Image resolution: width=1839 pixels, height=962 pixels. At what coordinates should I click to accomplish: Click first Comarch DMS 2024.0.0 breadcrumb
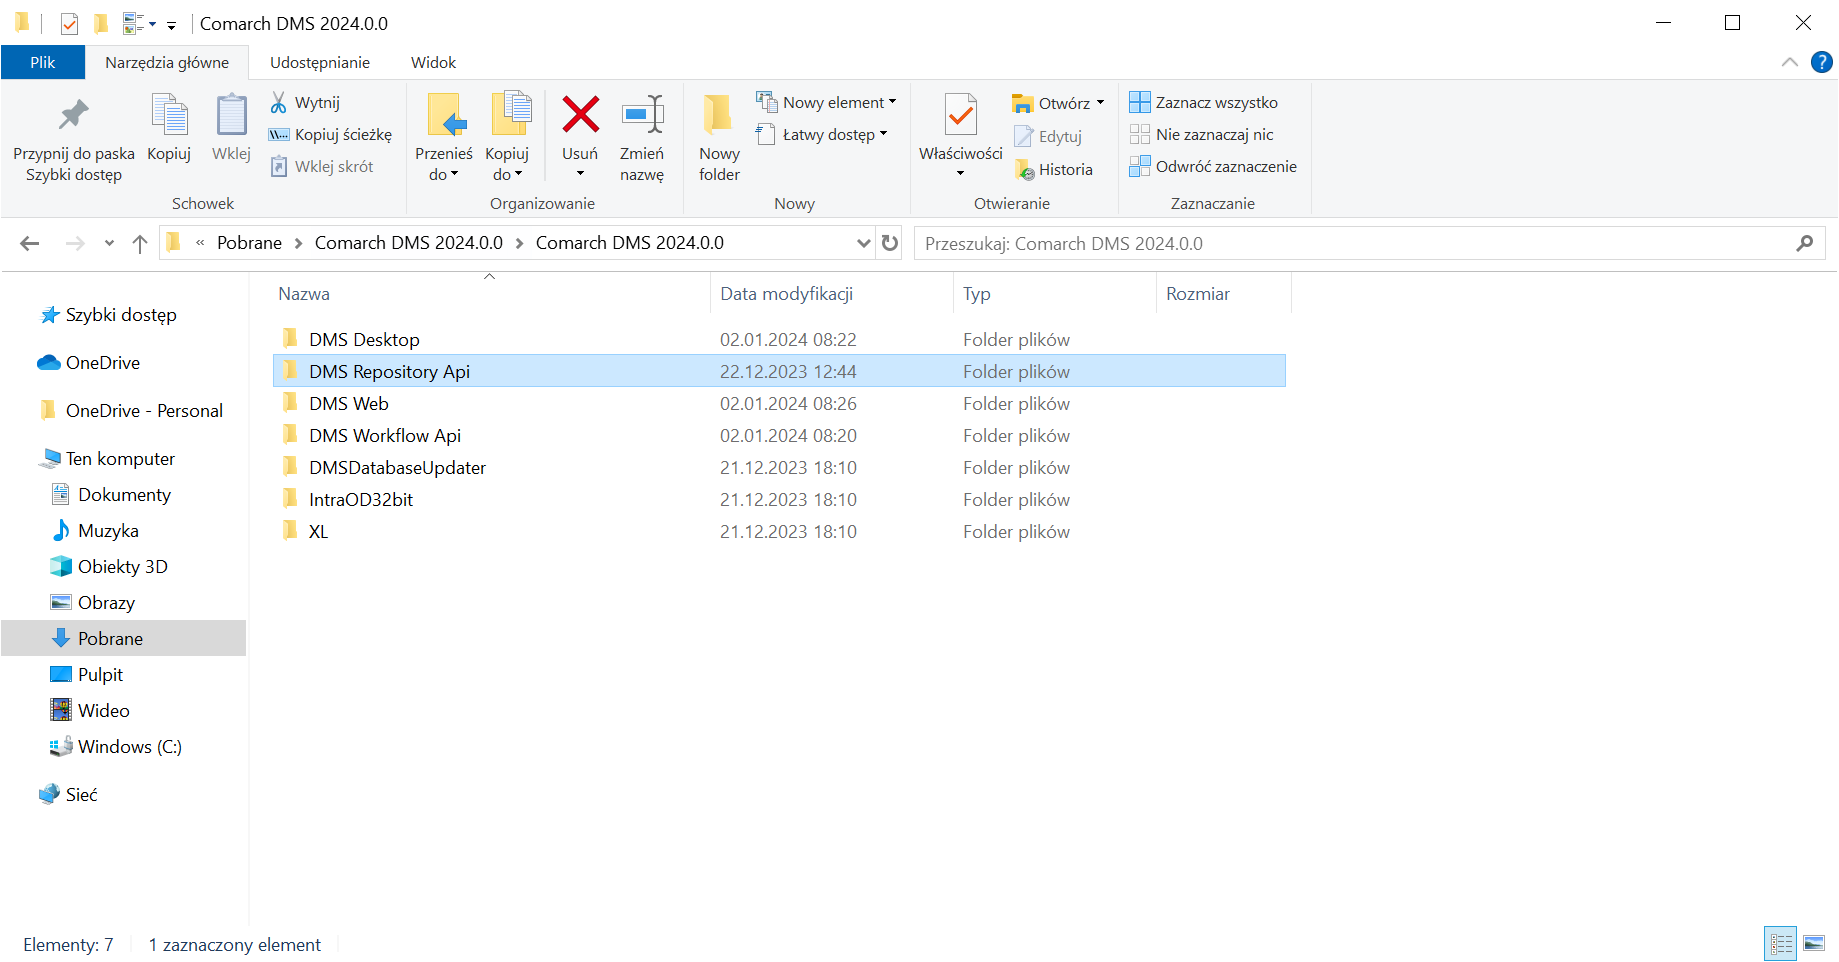[409, 243]
